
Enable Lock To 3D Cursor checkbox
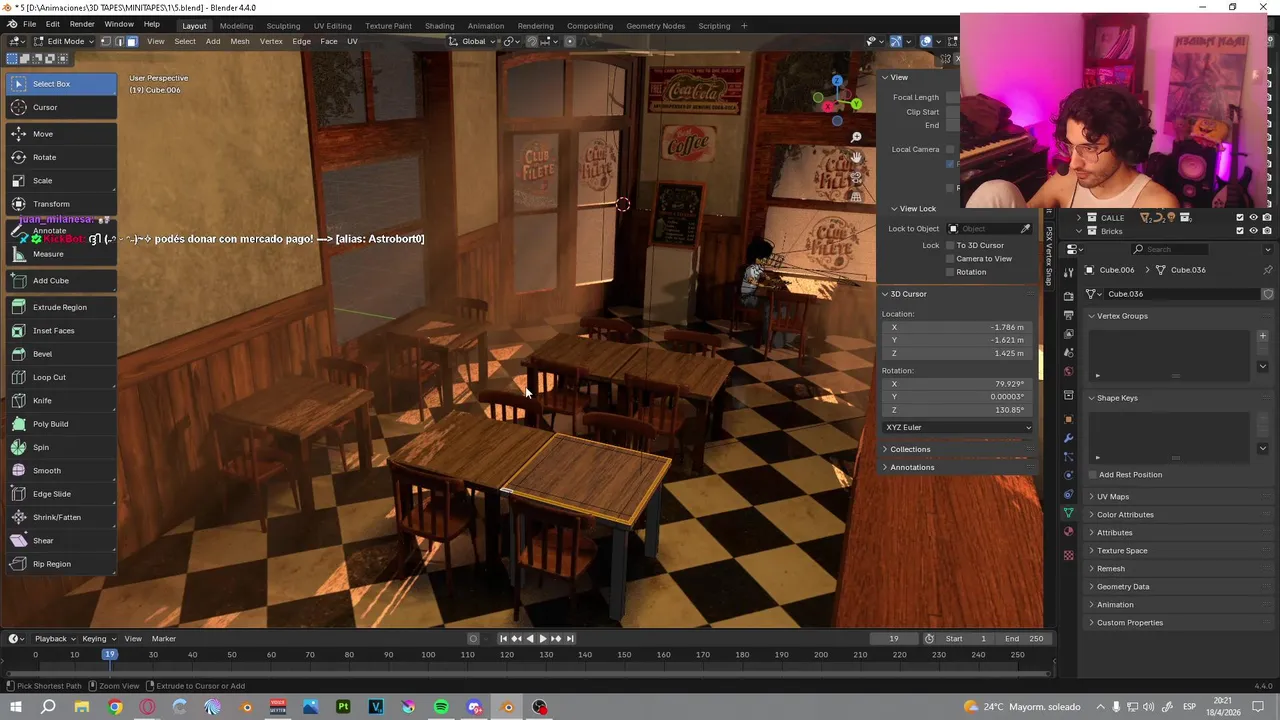[x=950, y=246]
